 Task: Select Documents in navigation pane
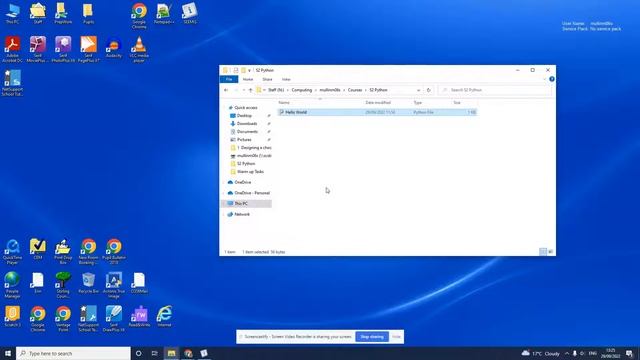click(247, 131)
